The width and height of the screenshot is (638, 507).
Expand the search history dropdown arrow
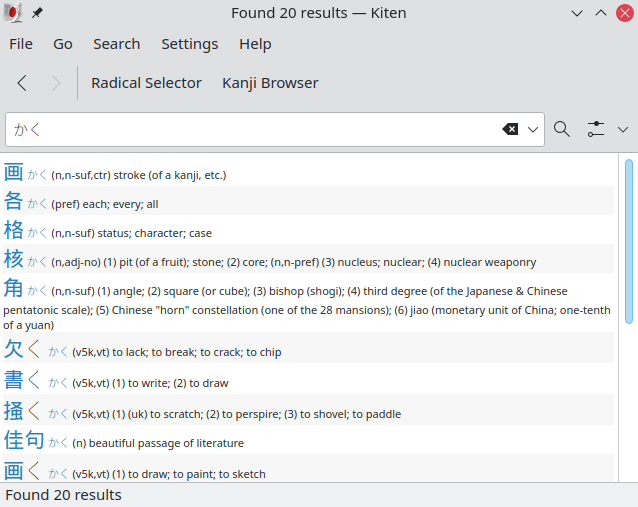pyautogui.click(x=533, y=129)
